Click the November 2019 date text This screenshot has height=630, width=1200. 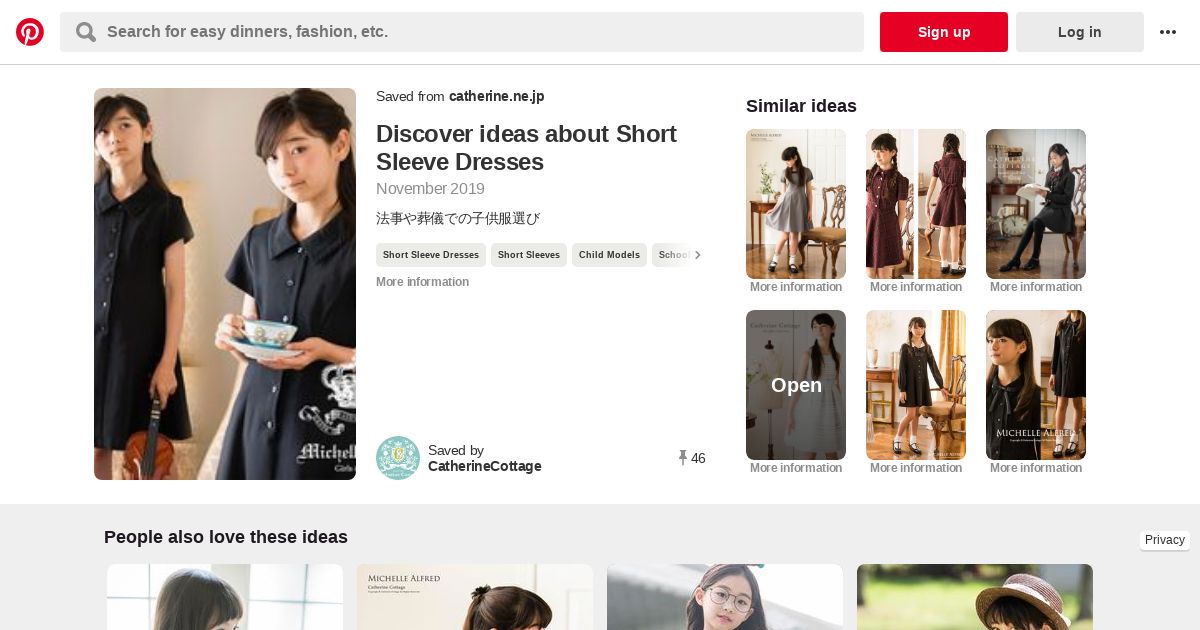[x=430, y=189]
